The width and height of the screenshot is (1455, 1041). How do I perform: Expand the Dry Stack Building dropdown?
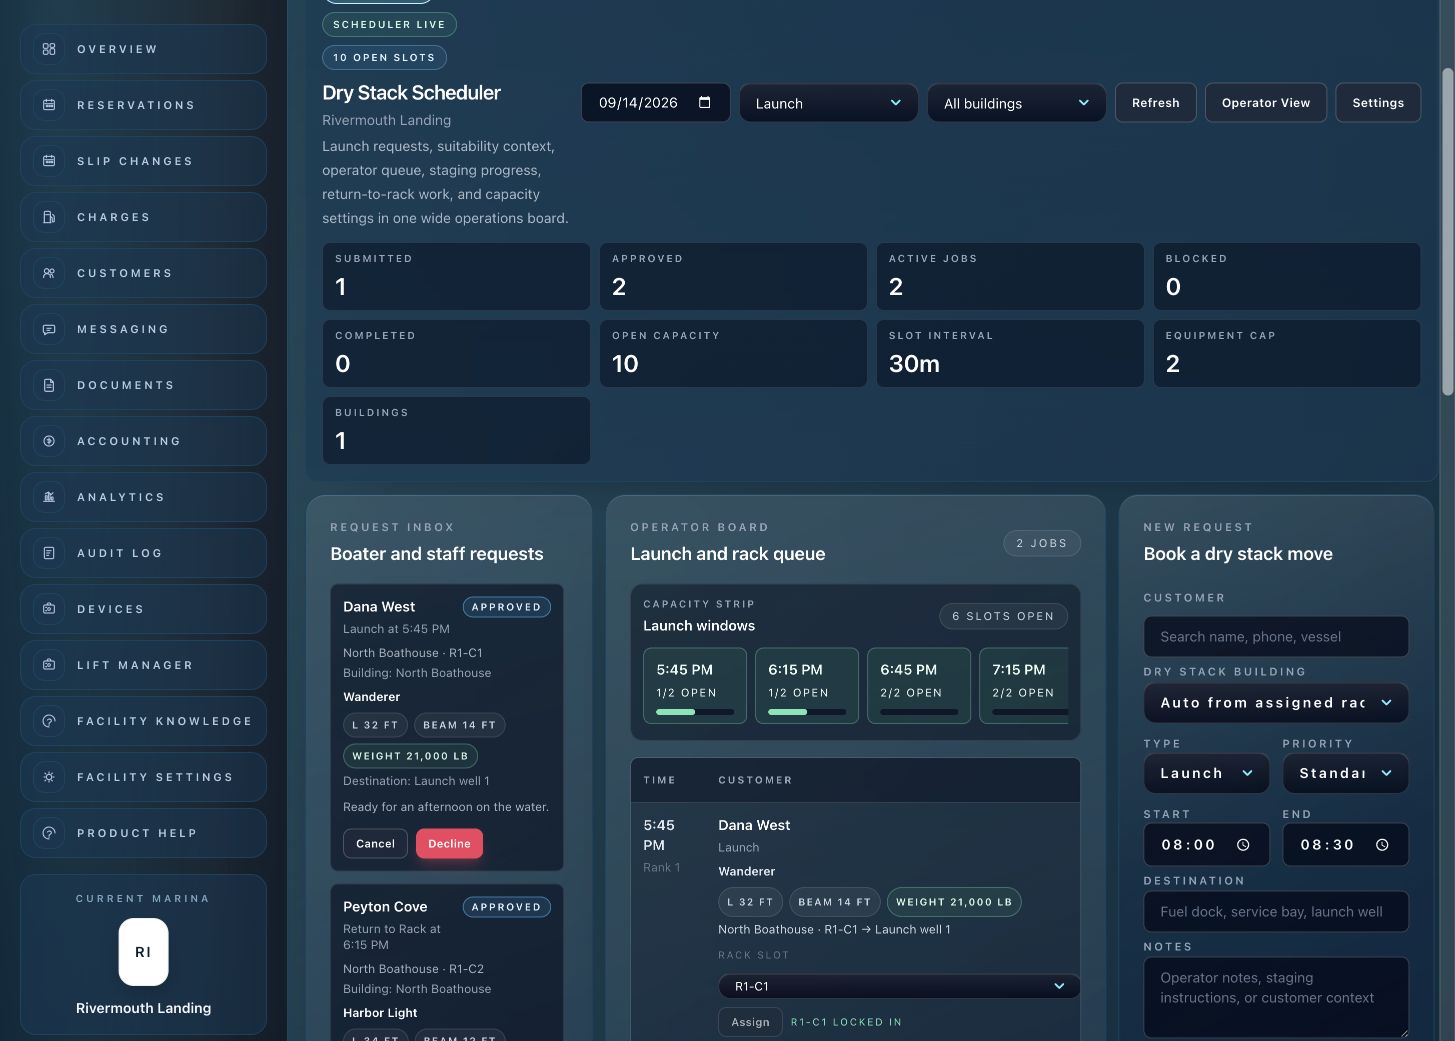(x=1276, y=703)
